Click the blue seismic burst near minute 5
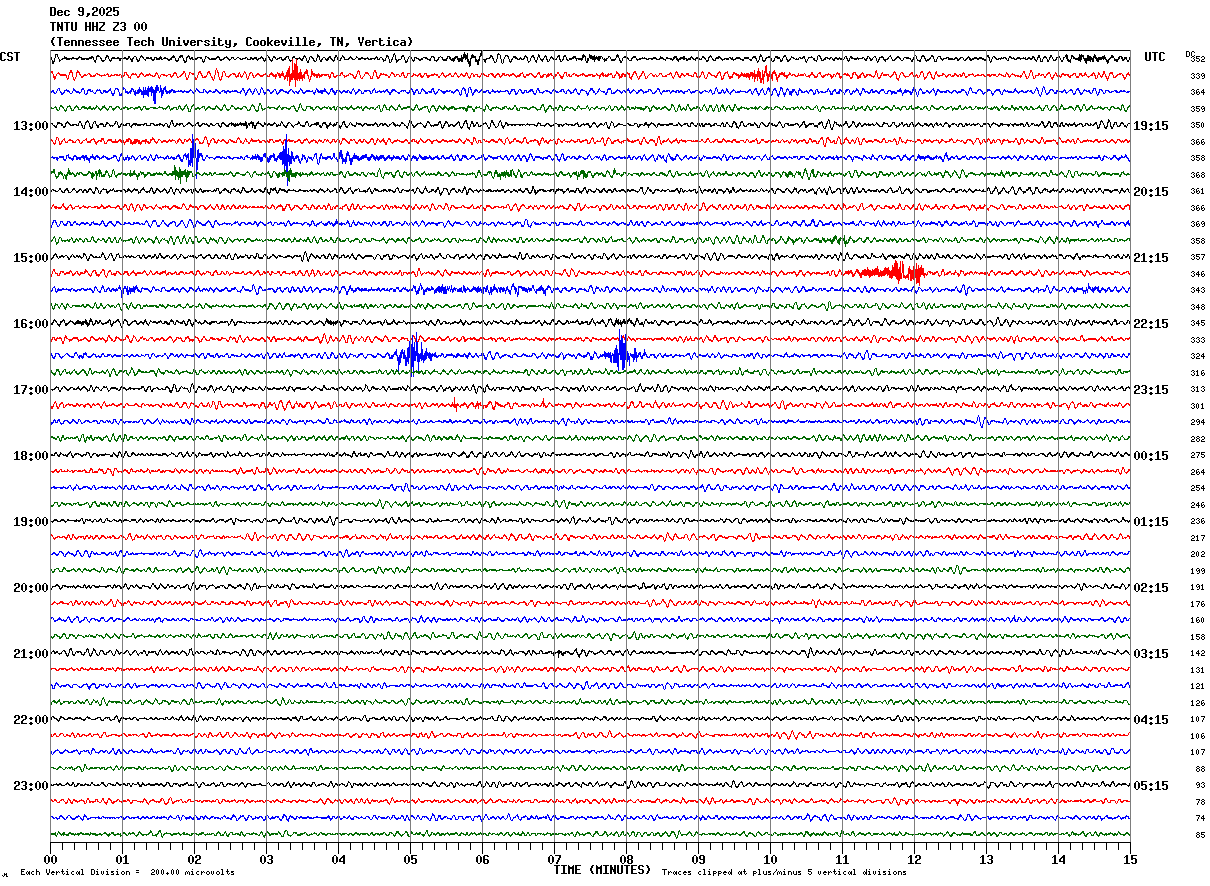 click(x=412, y=354)
